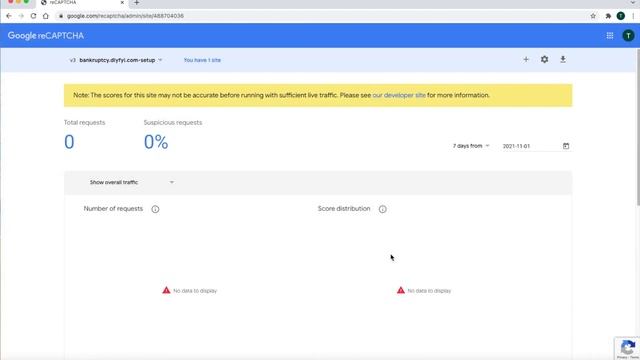640x360 pixels.
Task: Open site settings gear icon
Action: click(x=544, y=60)
